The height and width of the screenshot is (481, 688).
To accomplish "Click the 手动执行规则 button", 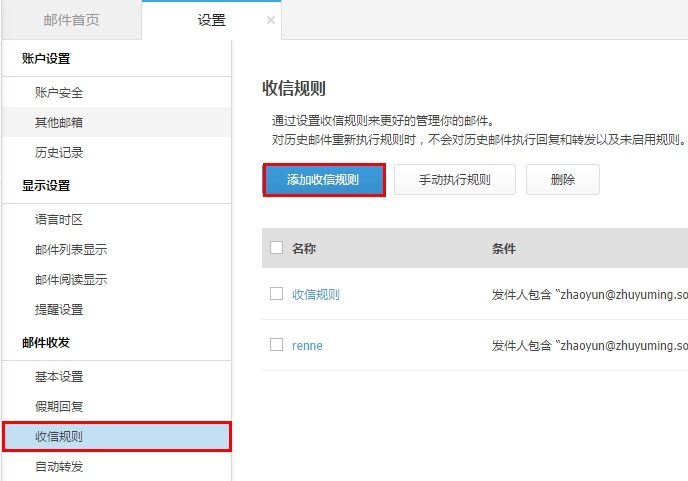I will (454, 180).
